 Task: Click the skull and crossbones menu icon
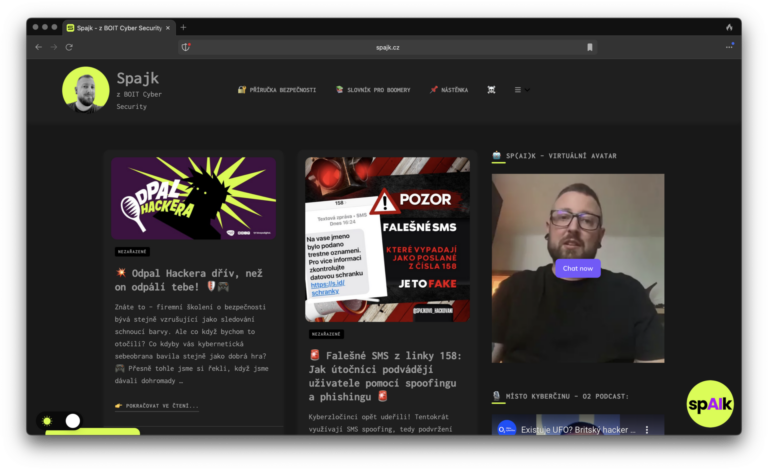(491, 90)
